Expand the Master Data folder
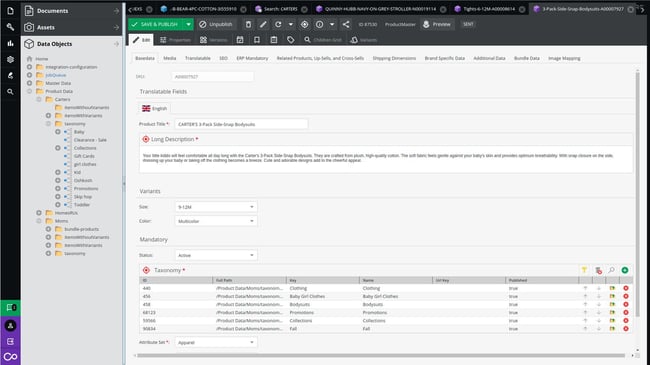Screen dimensions: 650x365 29,83
